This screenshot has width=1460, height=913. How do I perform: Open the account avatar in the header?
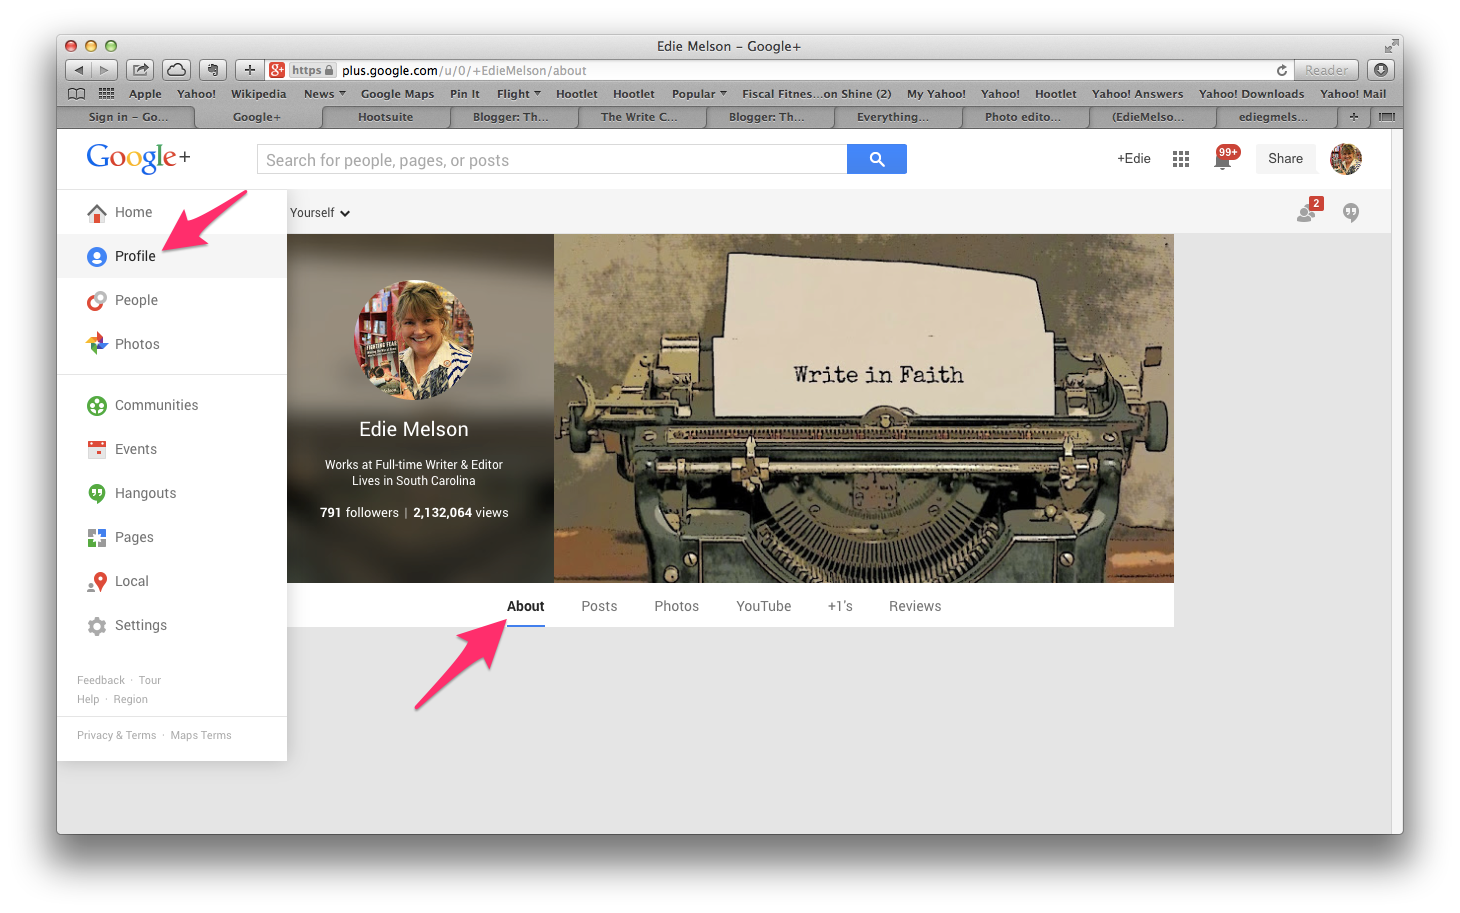coord(1346,159)
